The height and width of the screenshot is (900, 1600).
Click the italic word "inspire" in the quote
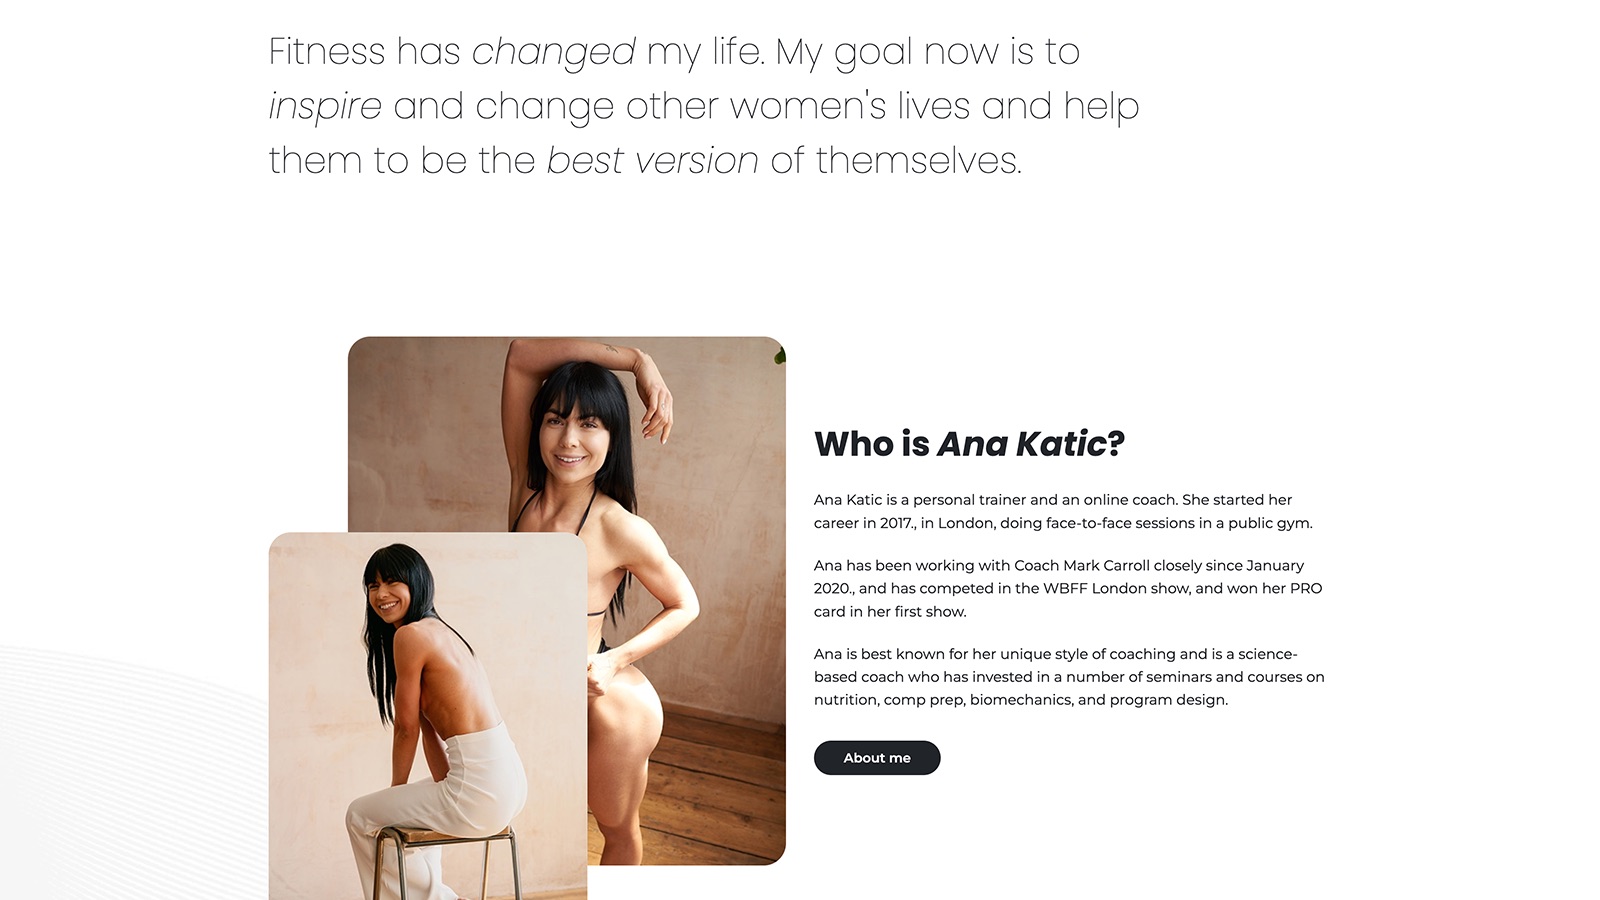click(325, 106)
